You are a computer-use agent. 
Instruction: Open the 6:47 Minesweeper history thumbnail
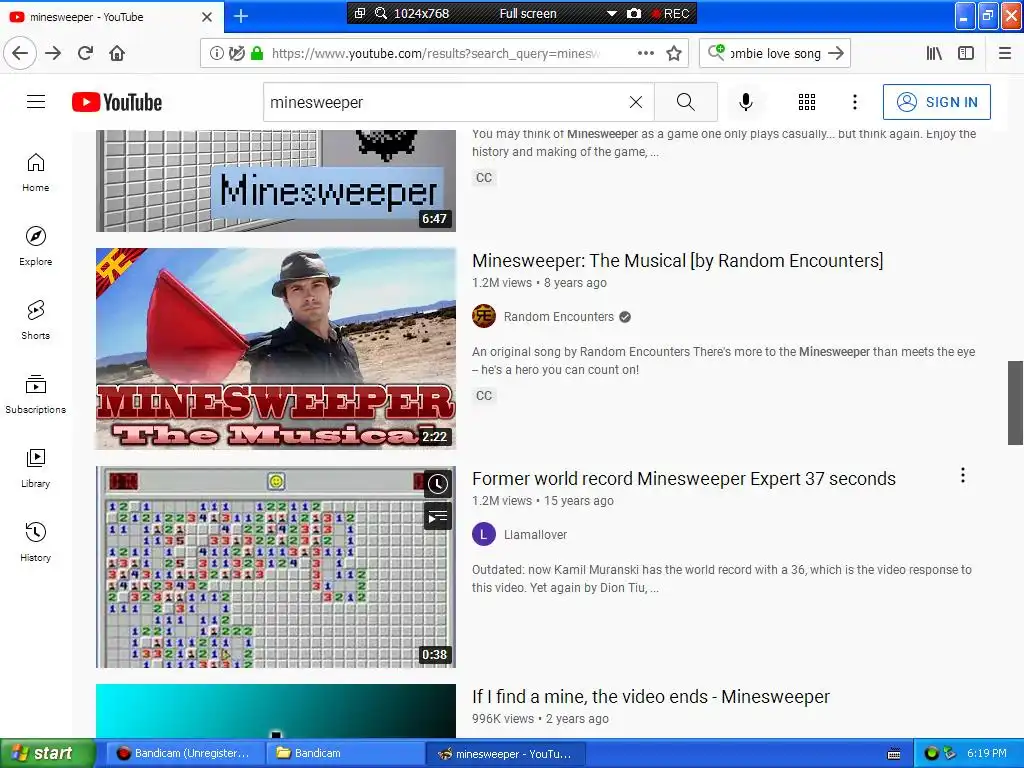[x=276, y=180]
